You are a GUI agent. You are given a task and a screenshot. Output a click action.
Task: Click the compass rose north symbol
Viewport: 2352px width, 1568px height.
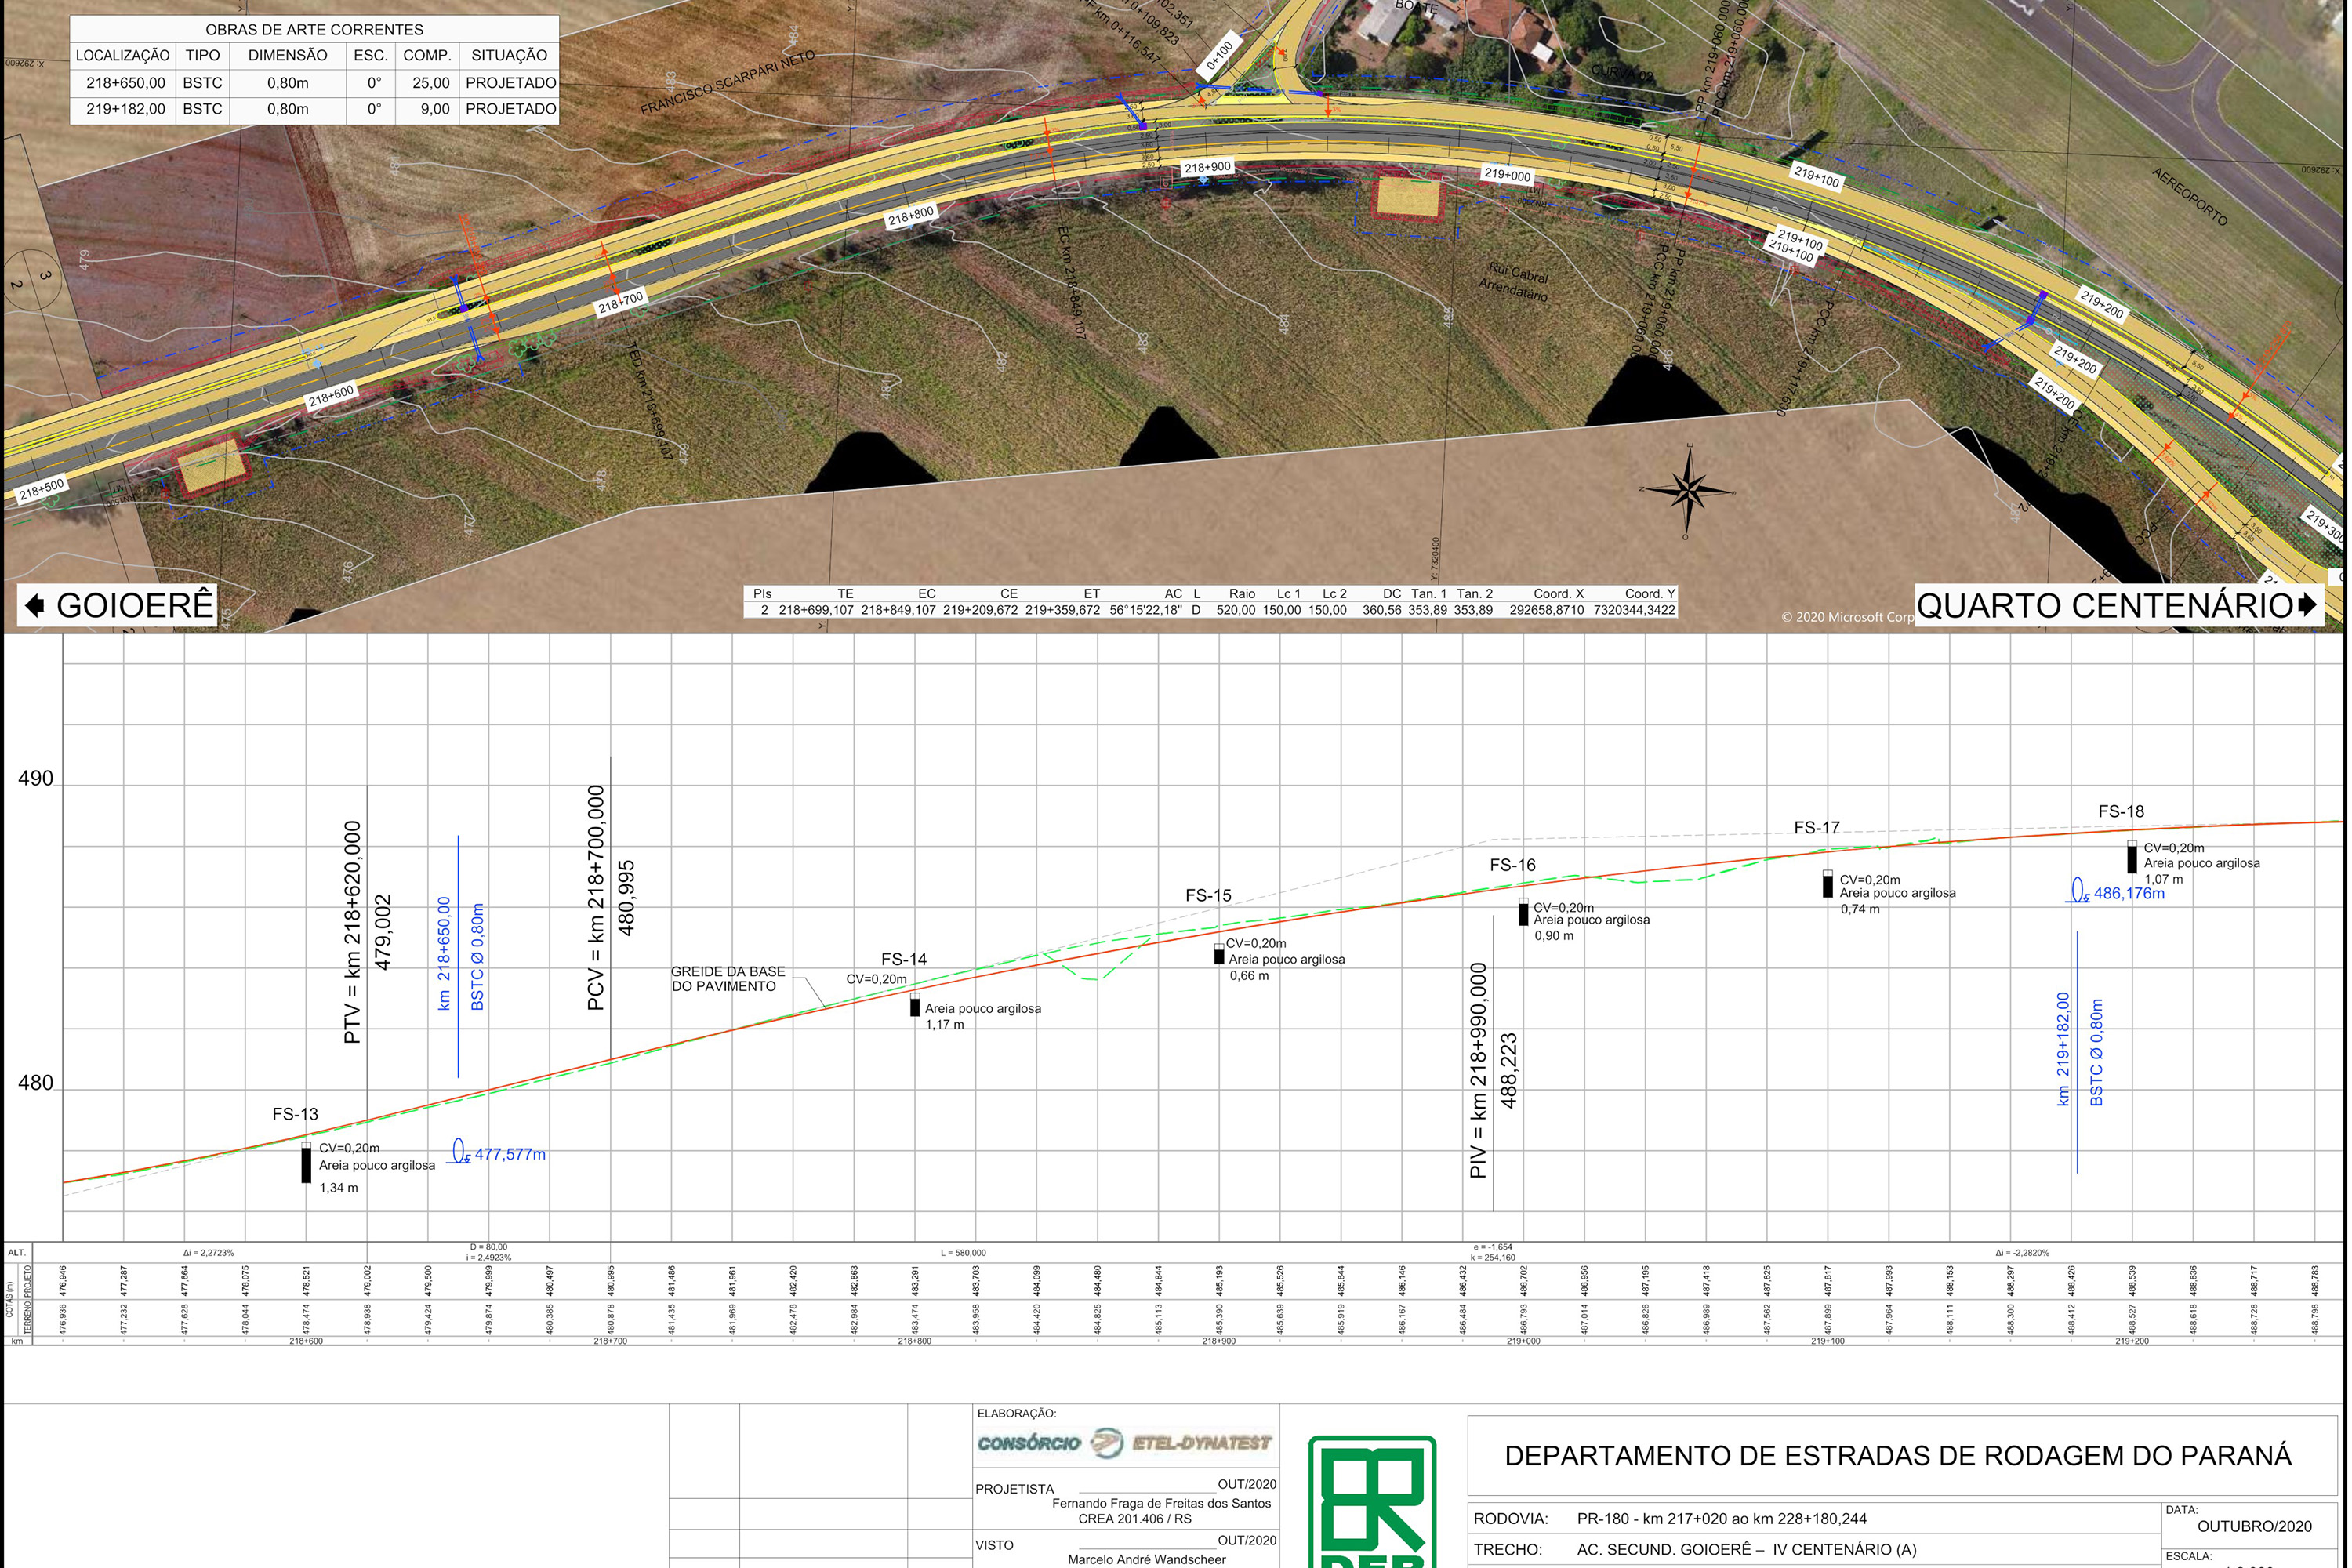[1688, 490]
